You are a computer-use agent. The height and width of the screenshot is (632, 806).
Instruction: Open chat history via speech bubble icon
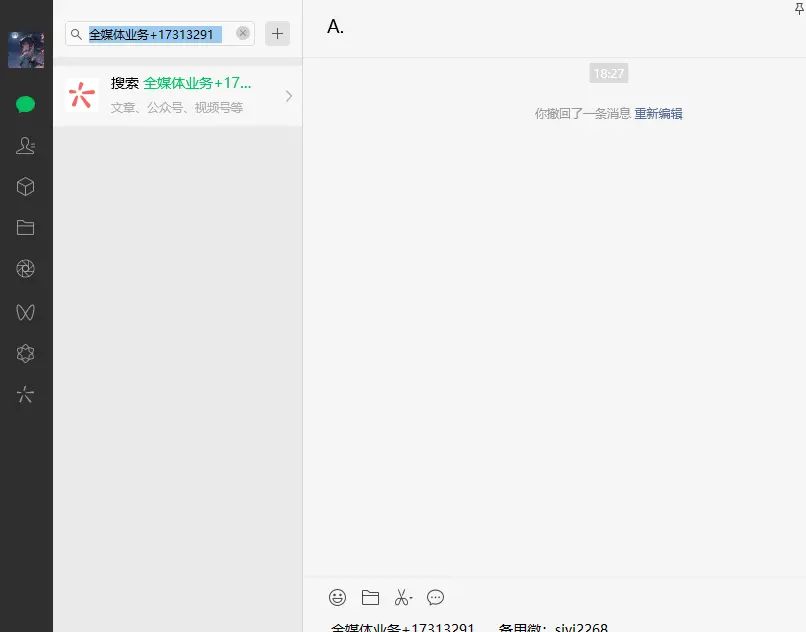tap(435, 597)
